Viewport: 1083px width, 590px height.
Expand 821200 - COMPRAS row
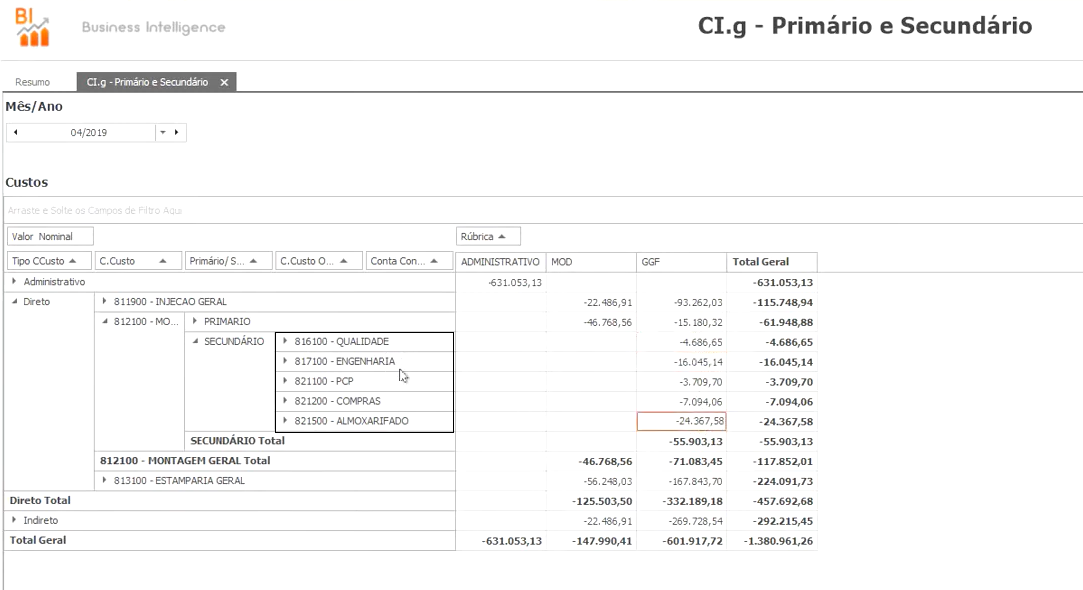pyautogui.click(x=285, y=401)
